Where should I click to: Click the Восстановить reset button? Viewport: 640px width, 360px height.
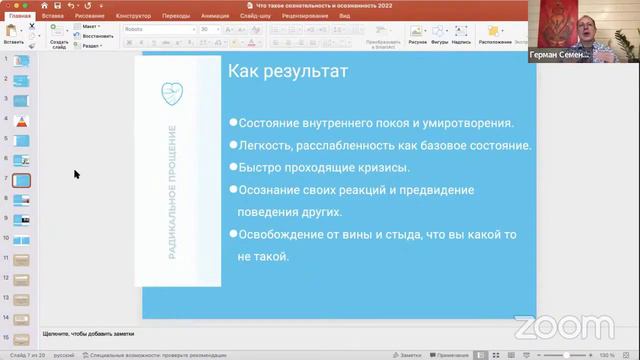pos(93,36)
